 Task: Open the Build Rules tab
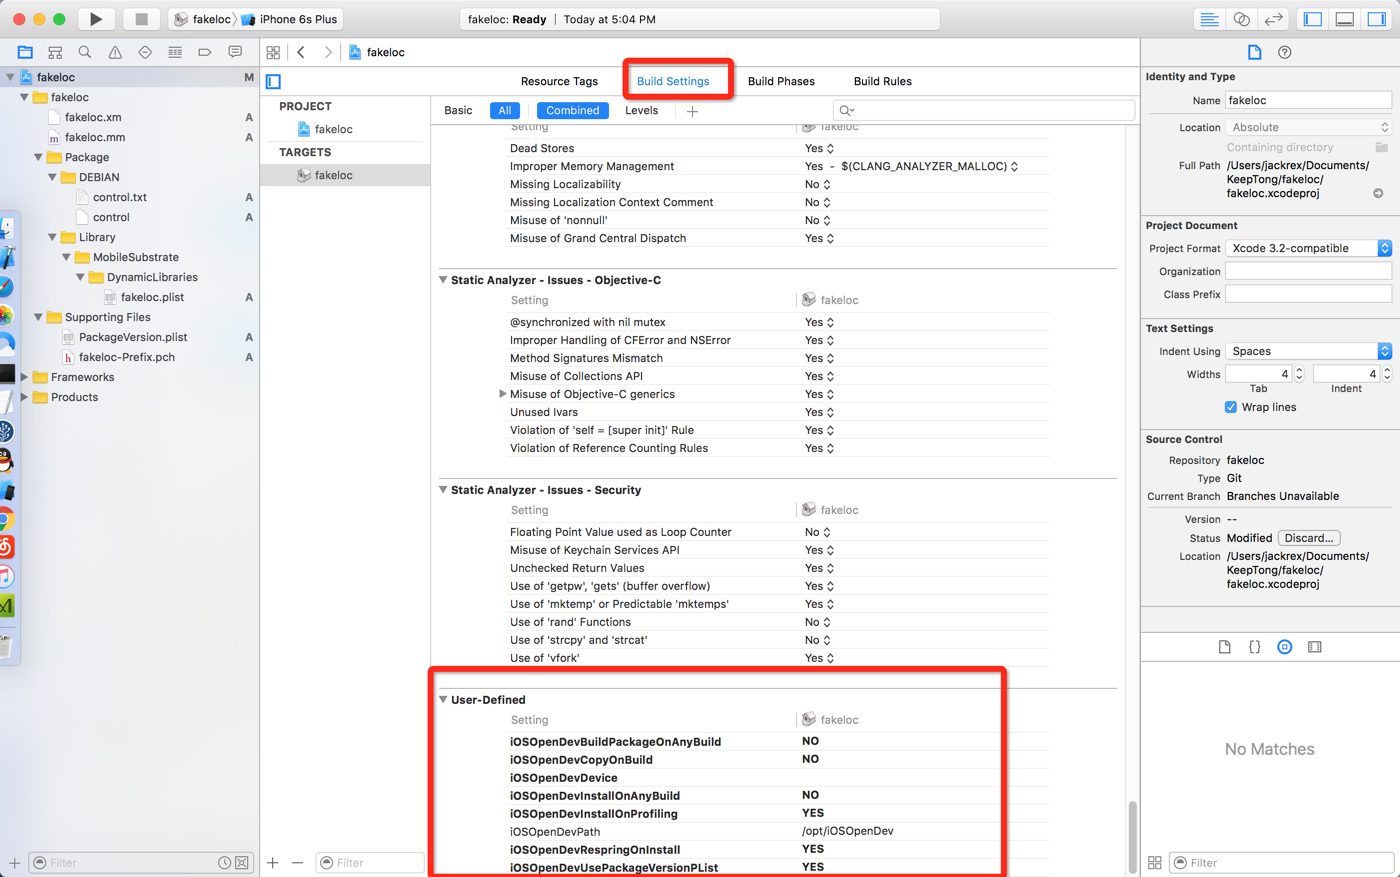pos(882,81)
